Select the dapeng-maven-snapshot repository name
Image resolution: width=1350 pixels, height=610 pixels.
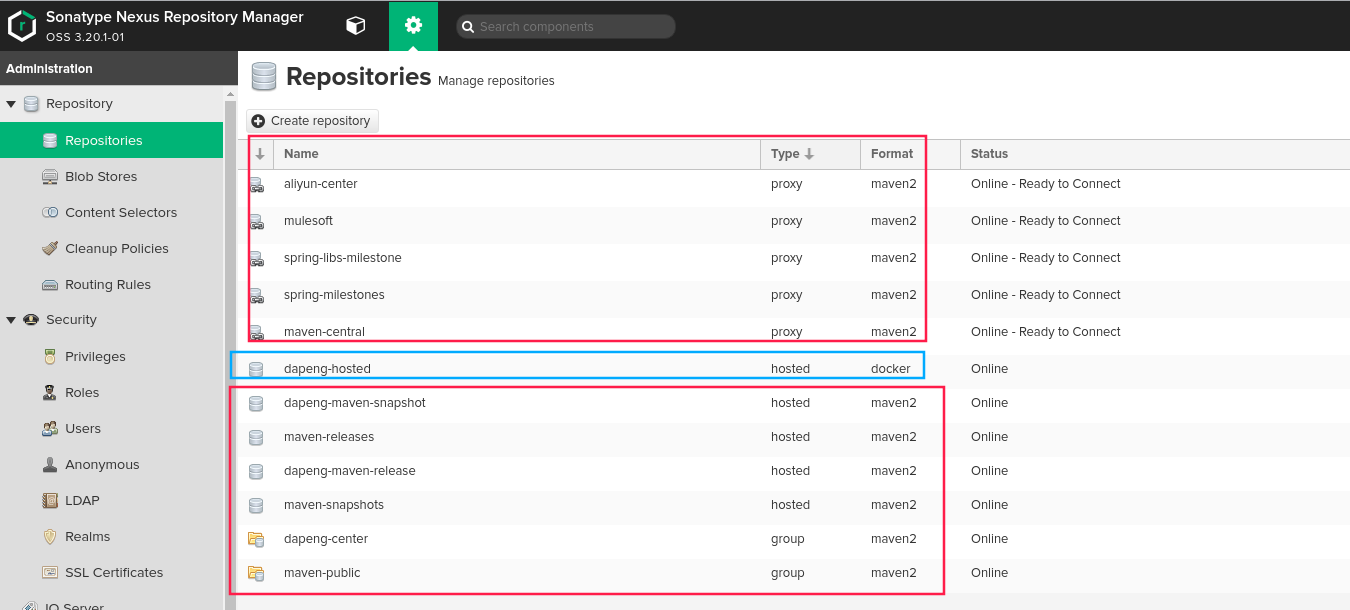(355, 403)
